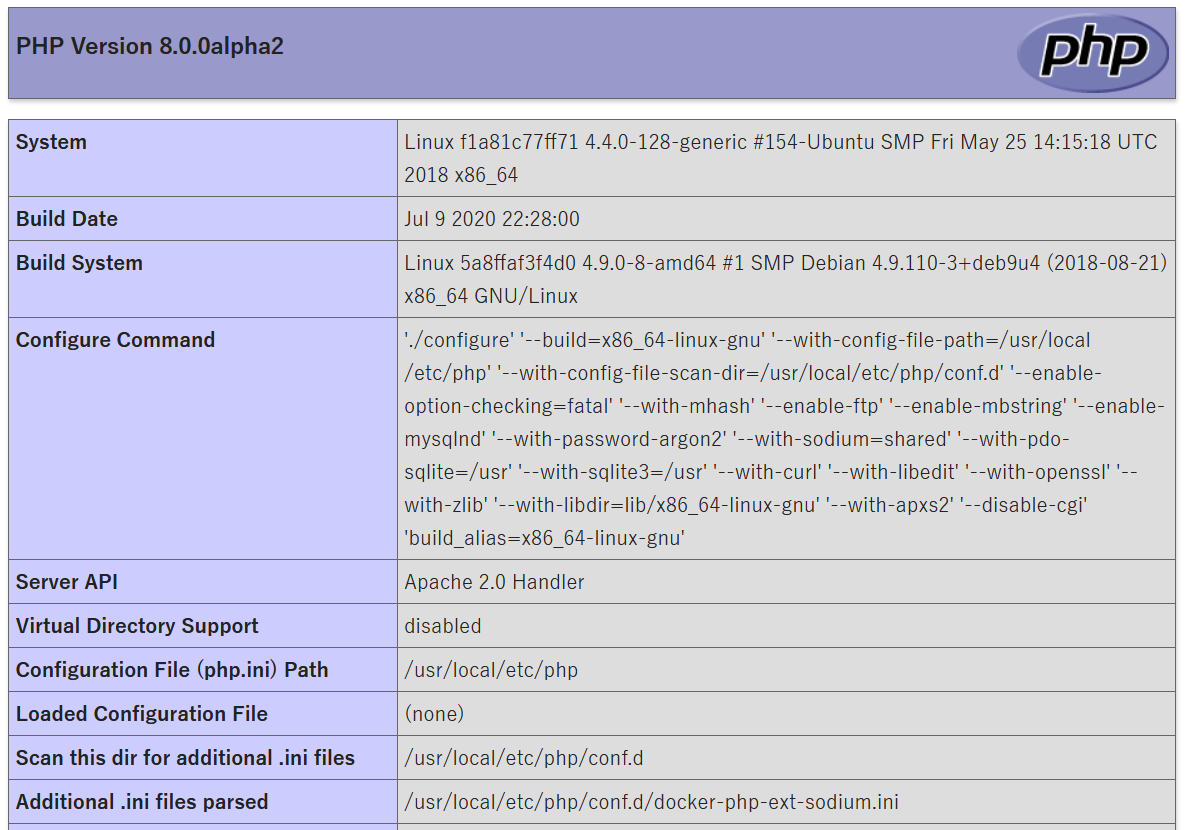The width and height of the screenshot is (1186, 830).
Task: Click the '(none)' value
Action: 434,714
